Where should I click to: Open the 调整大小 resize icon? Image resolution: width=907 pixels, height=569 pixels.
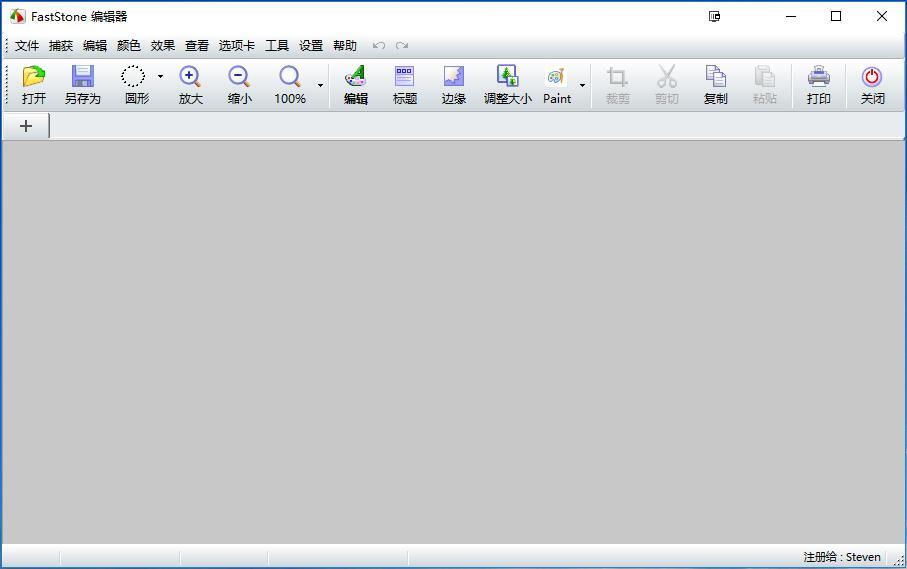tap(507, 76)
